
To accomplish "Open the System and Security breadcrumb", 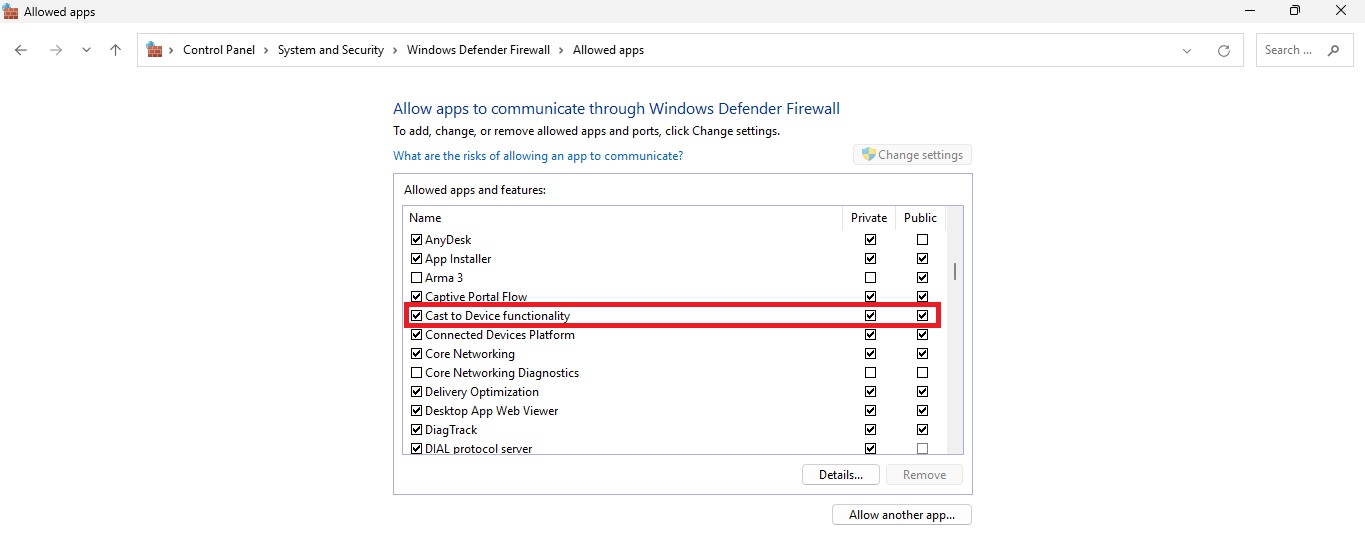I will (x=331, y=50).
